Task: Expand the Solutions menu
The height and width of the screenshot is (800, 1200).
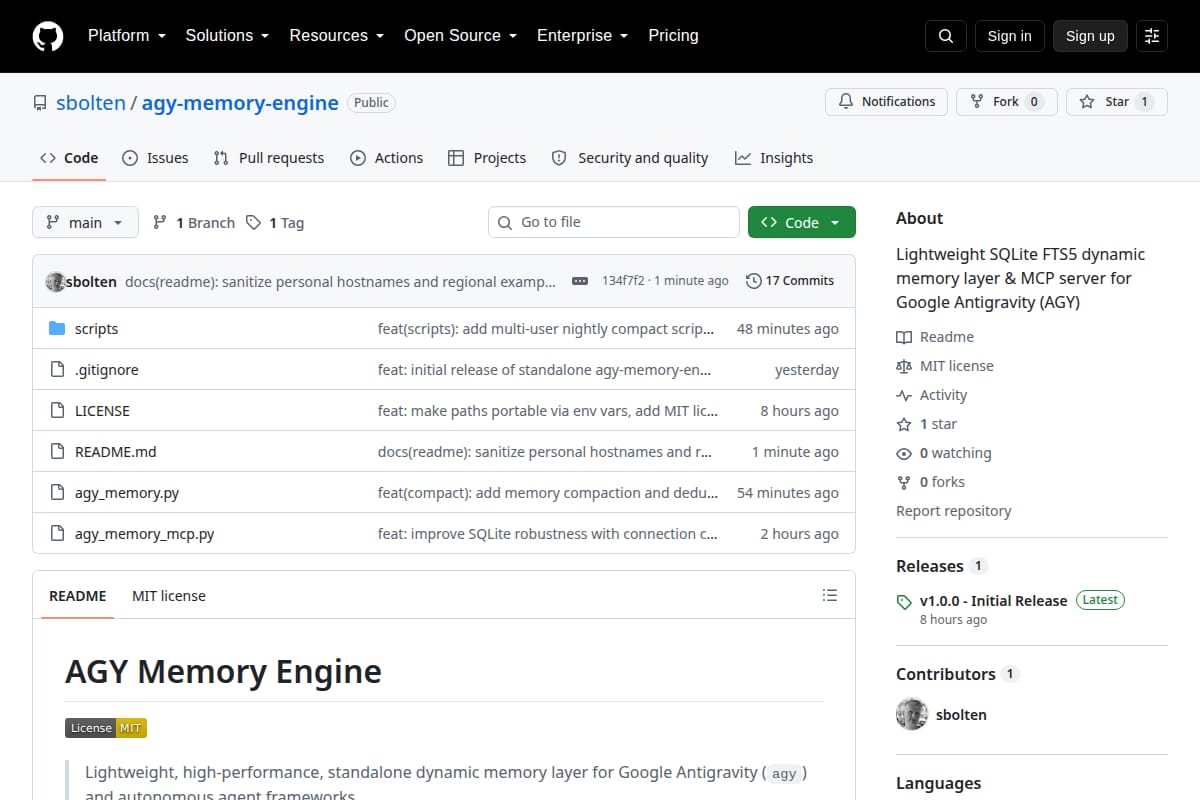Action: click(227, 36)
